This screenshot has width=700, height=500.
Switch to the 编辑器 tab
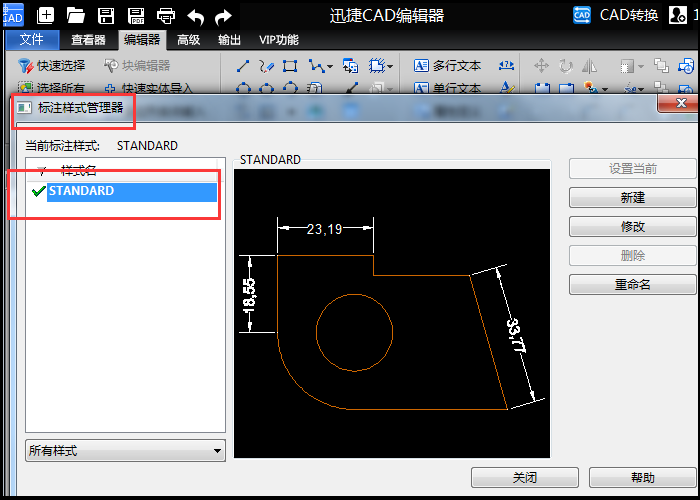pyautogui.click(x=142, y=40)
